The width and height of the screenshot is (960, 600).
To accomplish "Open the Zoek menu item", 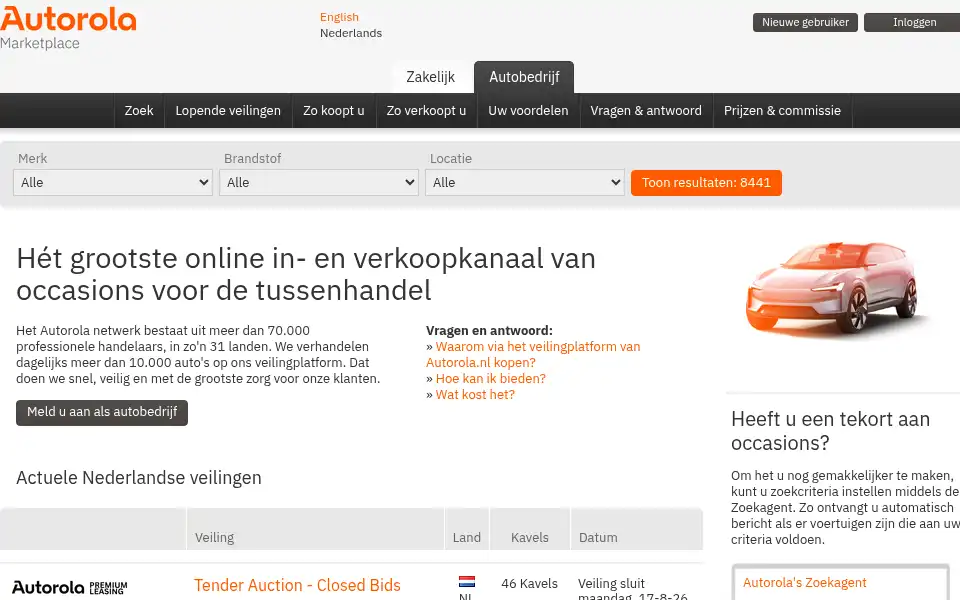I will tap(139, 111).
